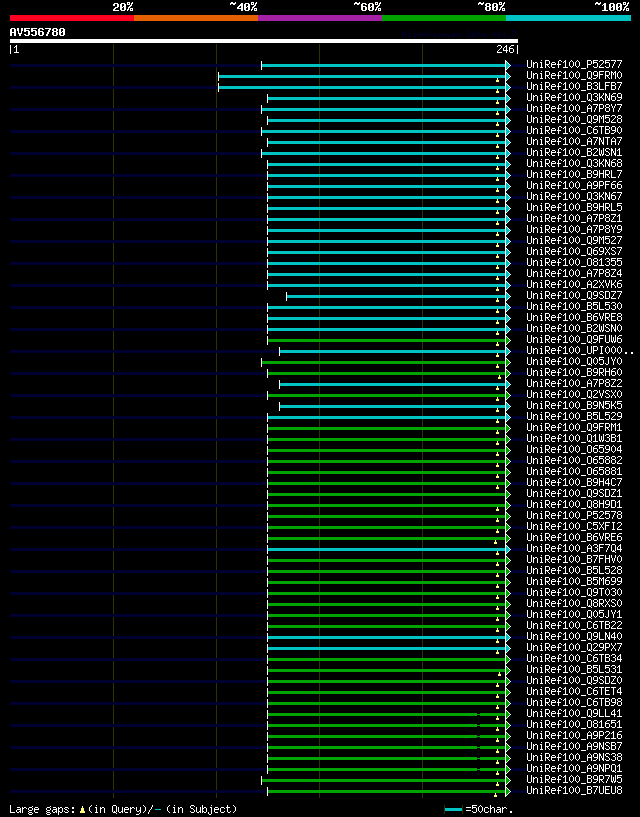This screenshot has height=817, width=640.
Task: Select the UniRef100_Q9FRM1 subject entry
Action: (574, 427)
